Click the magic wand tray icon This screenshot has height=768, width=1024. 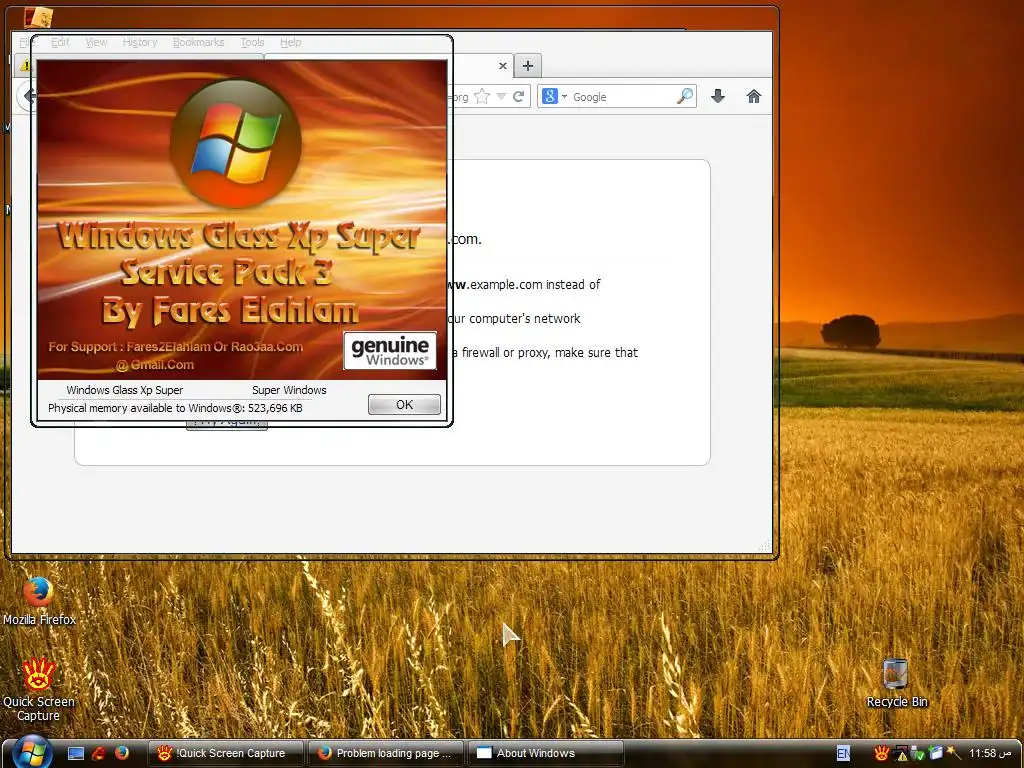[953, 753]
